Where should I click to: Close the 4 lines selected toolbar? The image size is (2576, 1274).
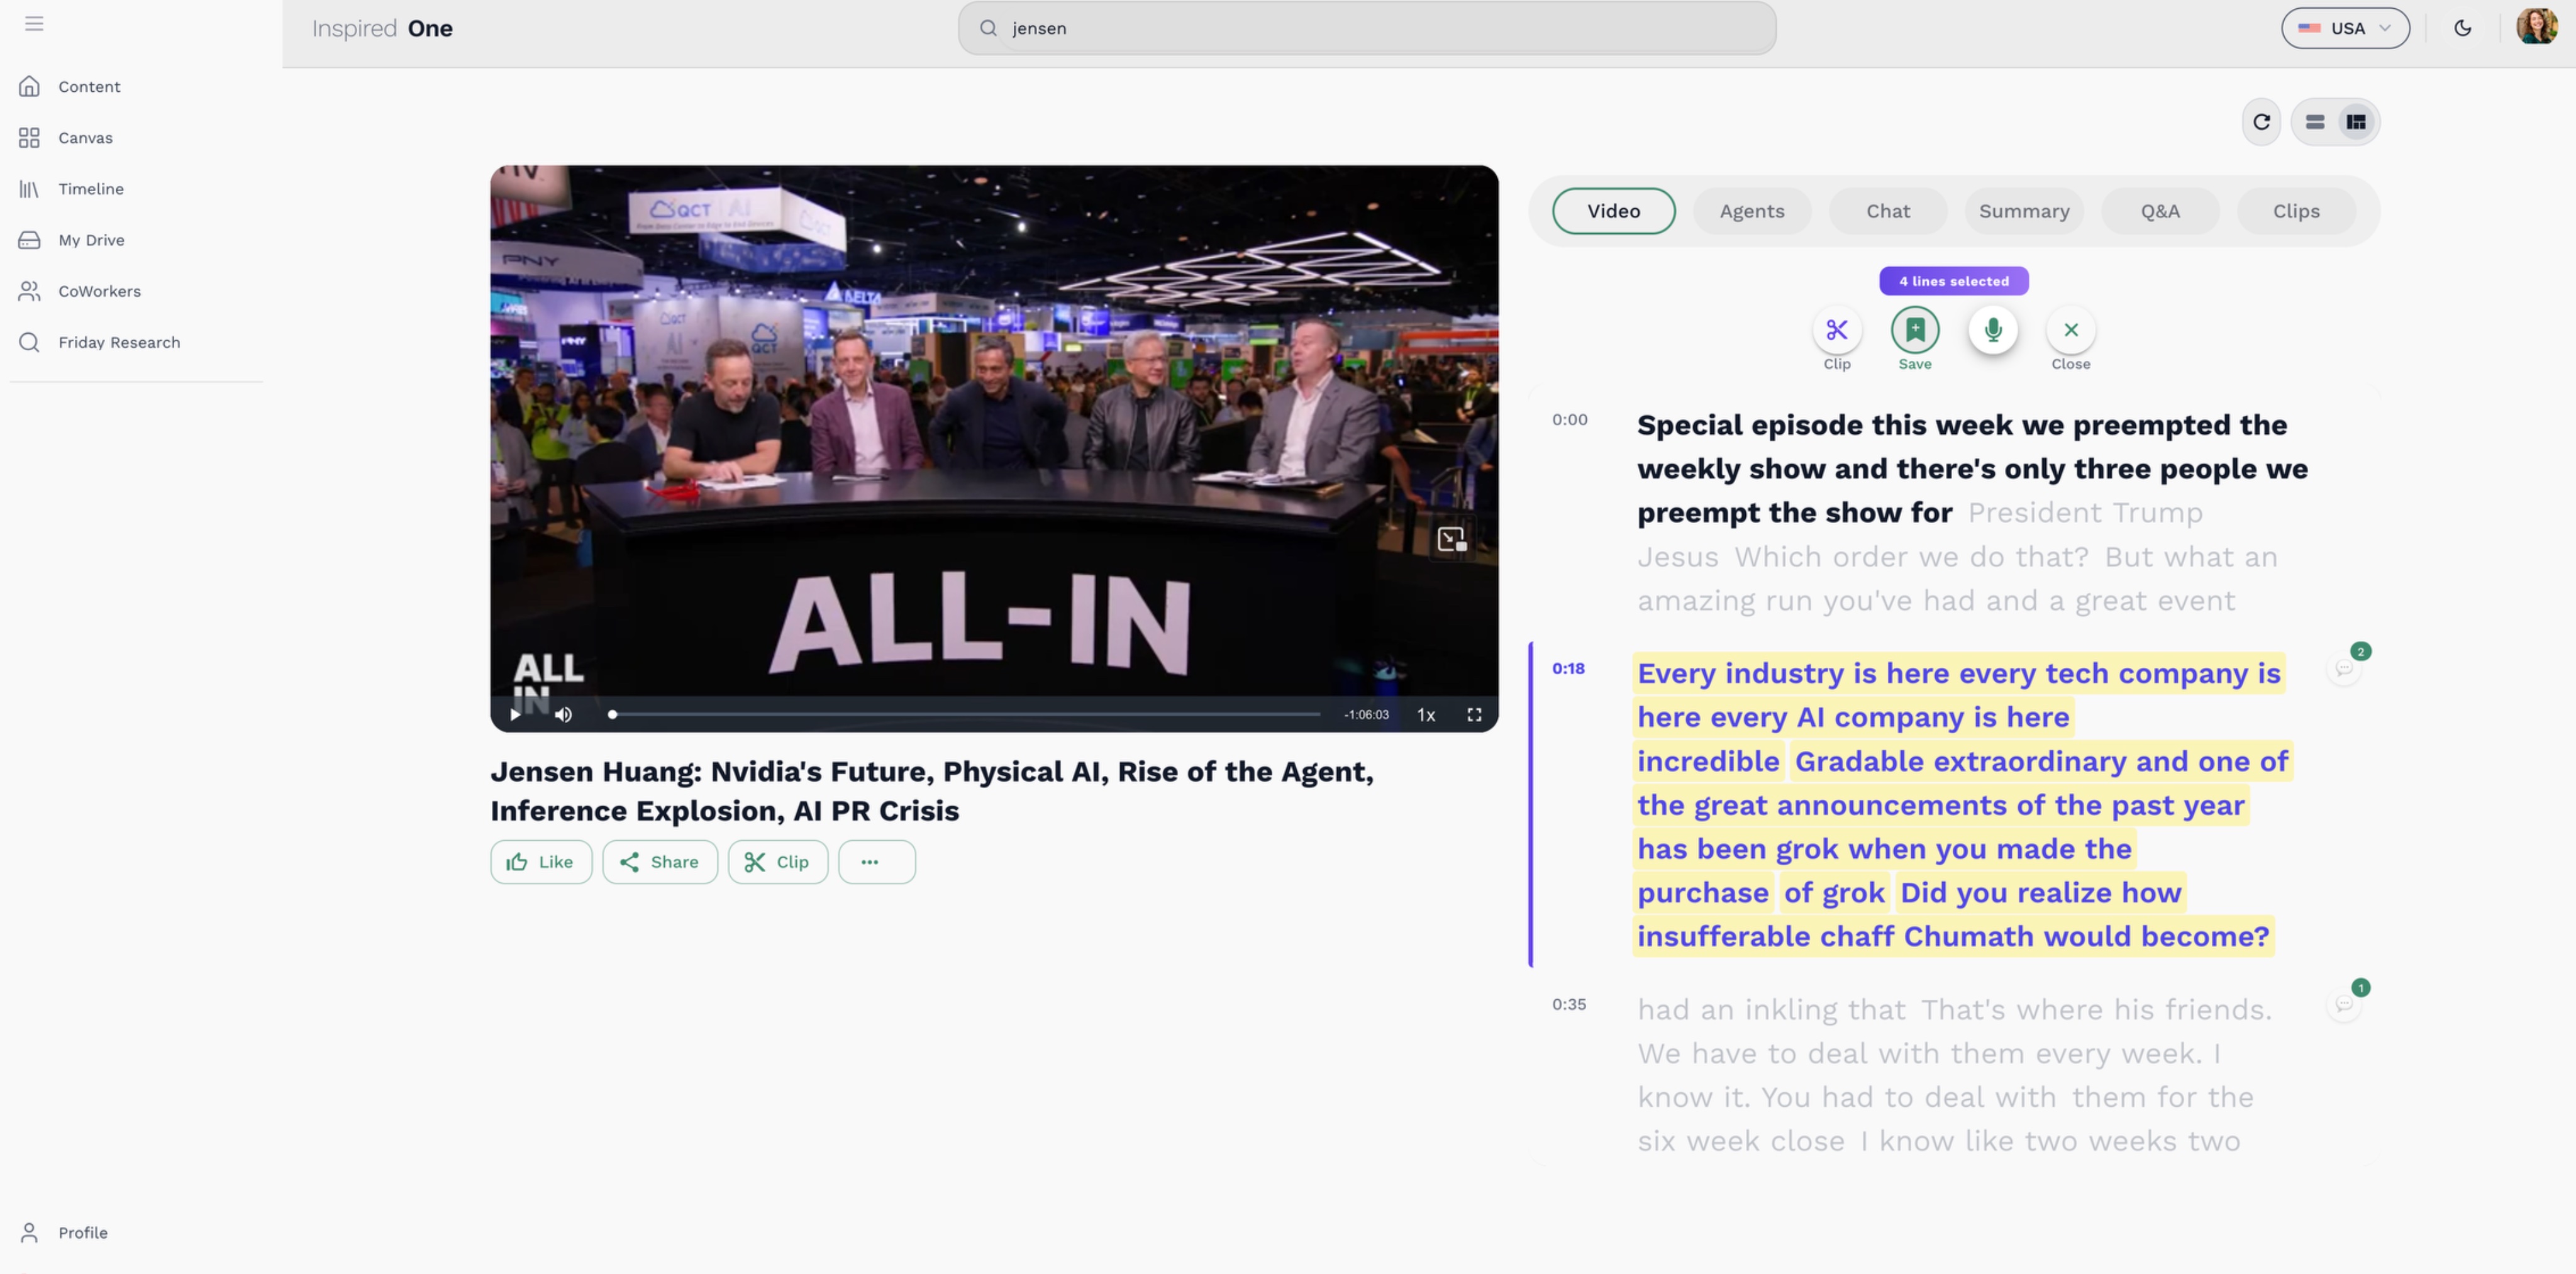pyautogui.click(x=2070, y=330)
